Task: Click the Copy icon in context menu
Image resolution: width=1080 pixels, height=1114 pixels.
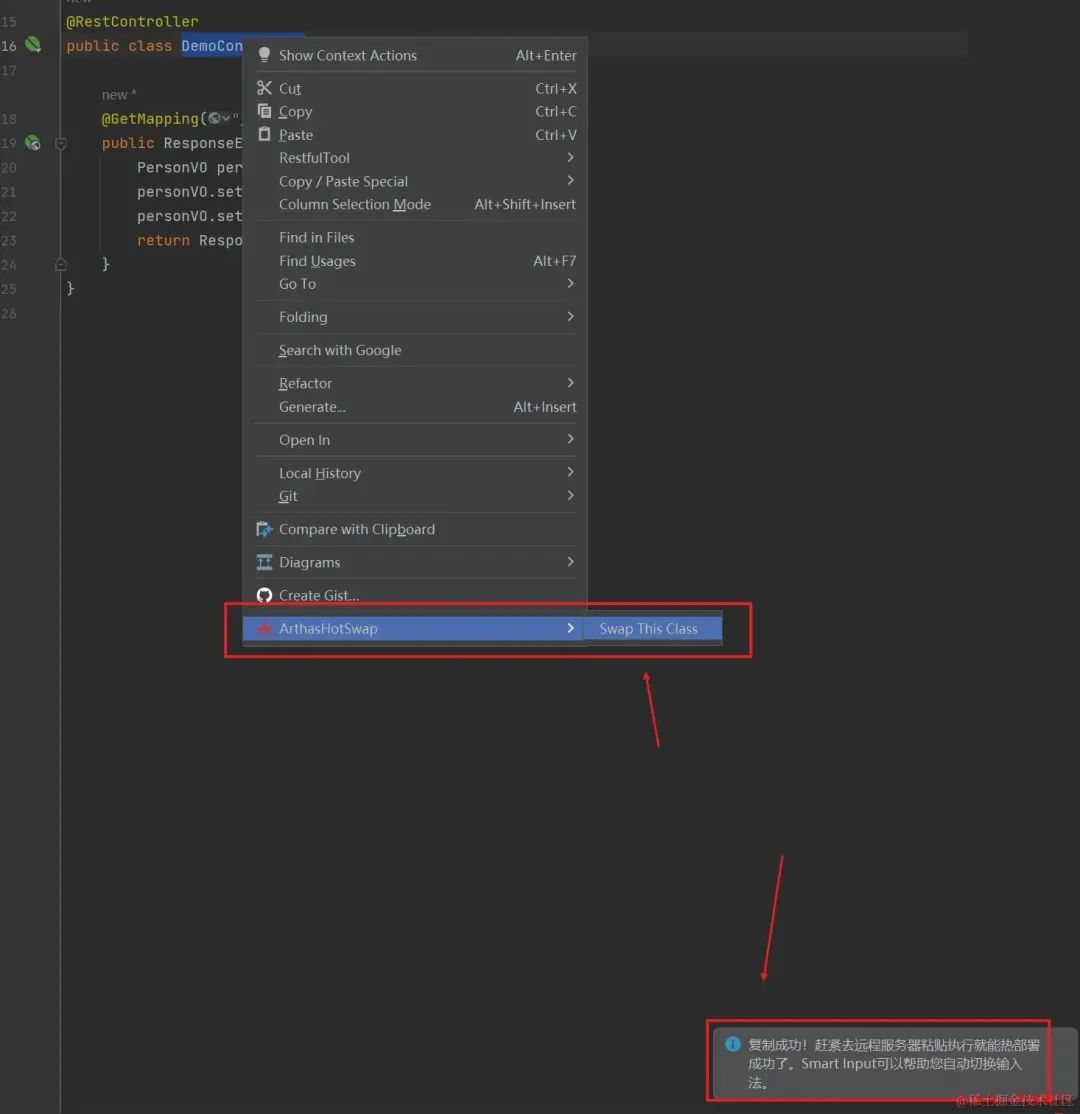Action: pyautogui.click(x=264, y=111)
